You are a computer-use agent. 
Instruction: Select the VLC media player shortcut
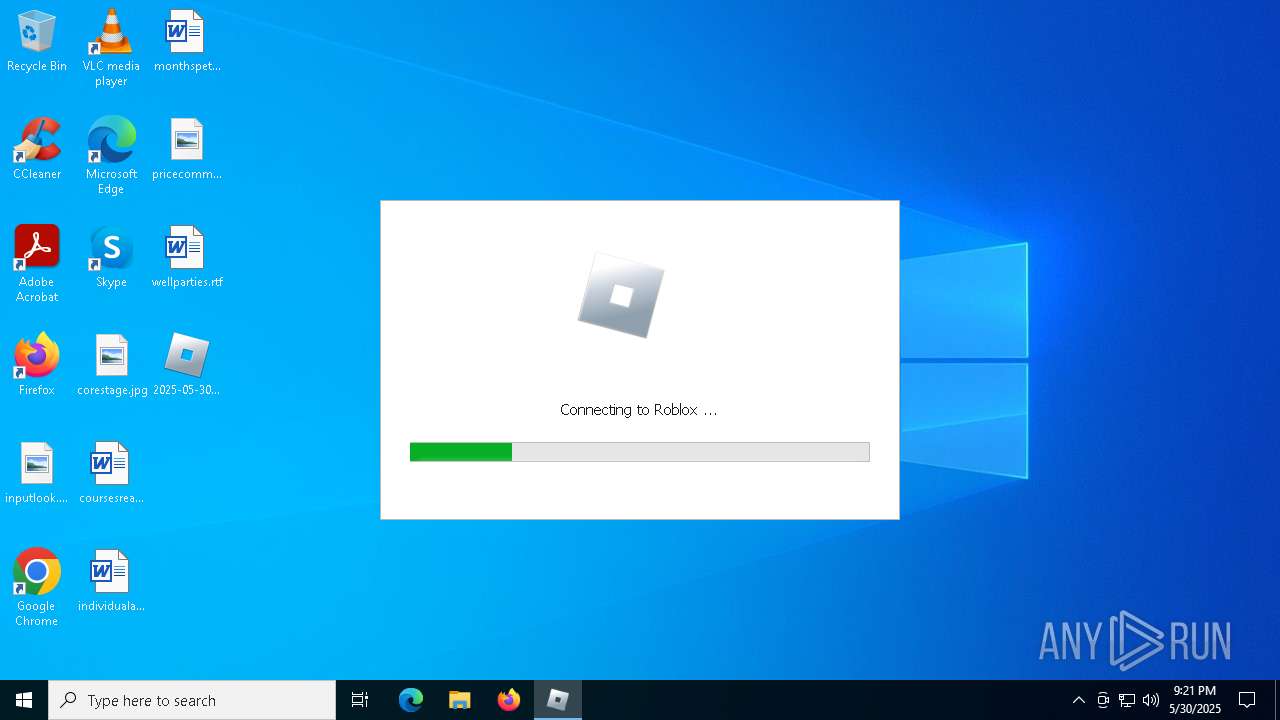[x=111, y=48]
